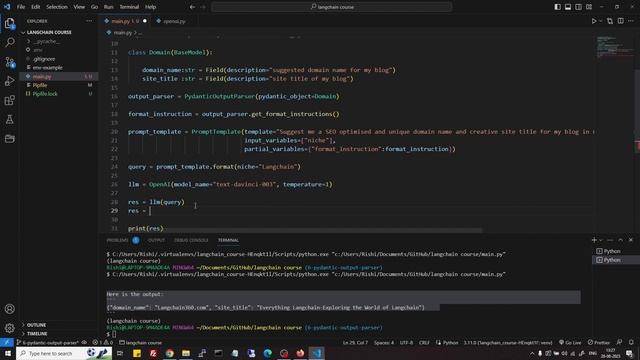Expand the __pycache__ folder

pyautogui.click(x=46, y=41)
